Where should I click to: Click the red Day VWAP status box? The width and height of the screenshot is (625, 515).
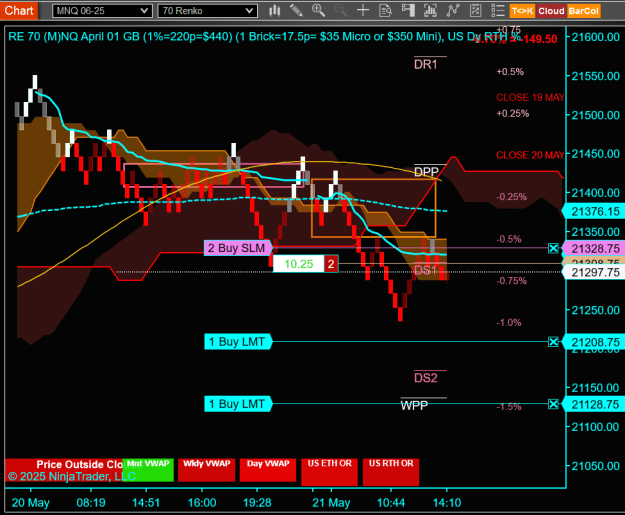268,470
